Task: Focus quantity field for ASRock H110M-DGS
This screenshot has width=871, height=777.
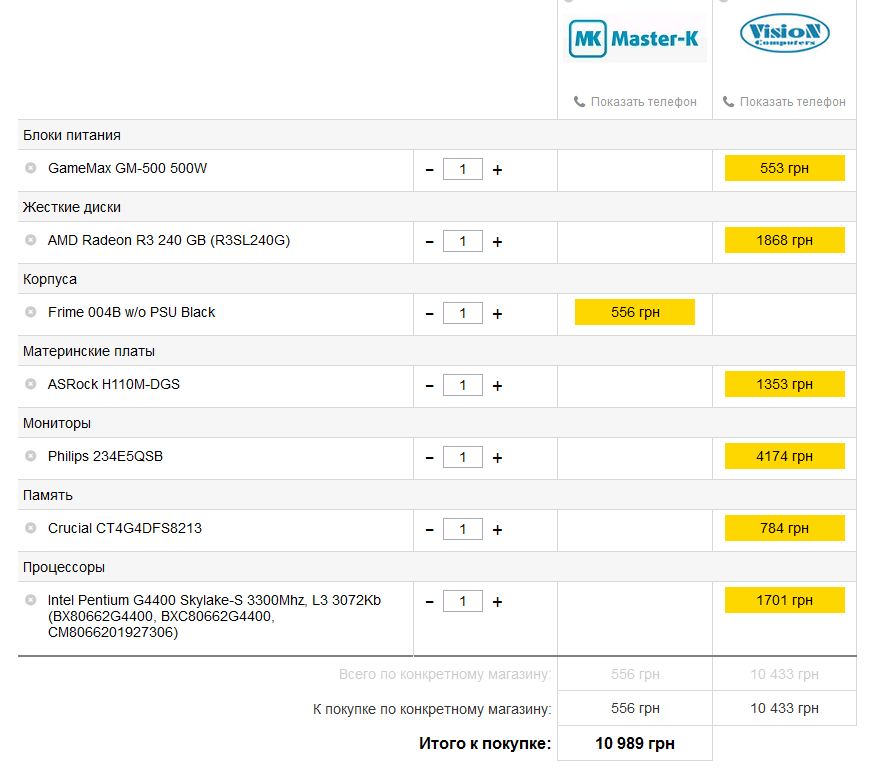Action: pos(463,385)
